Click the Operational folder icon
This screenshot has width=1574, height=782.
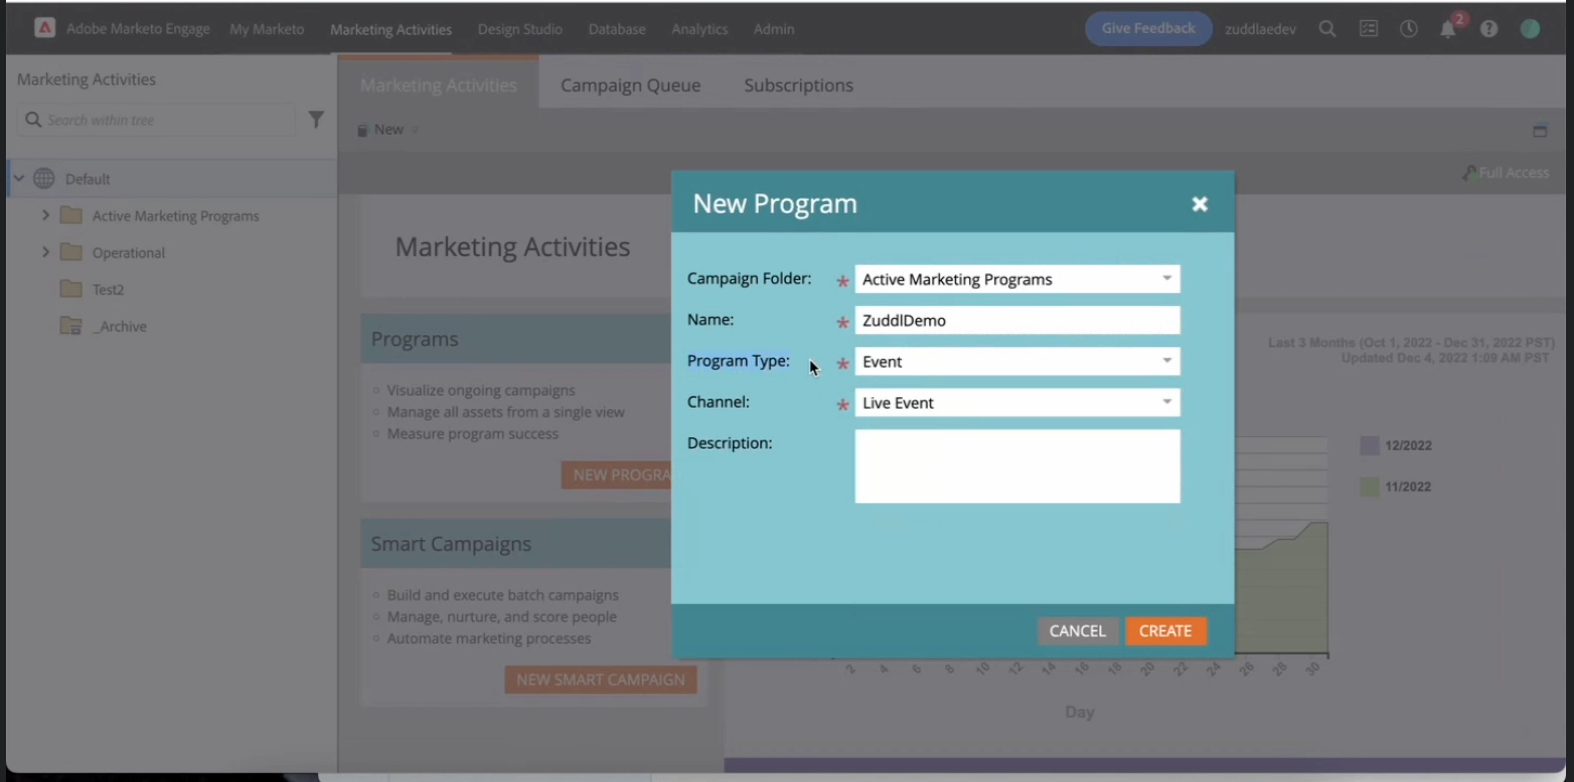pyautogui.click(x=71, y=252)
